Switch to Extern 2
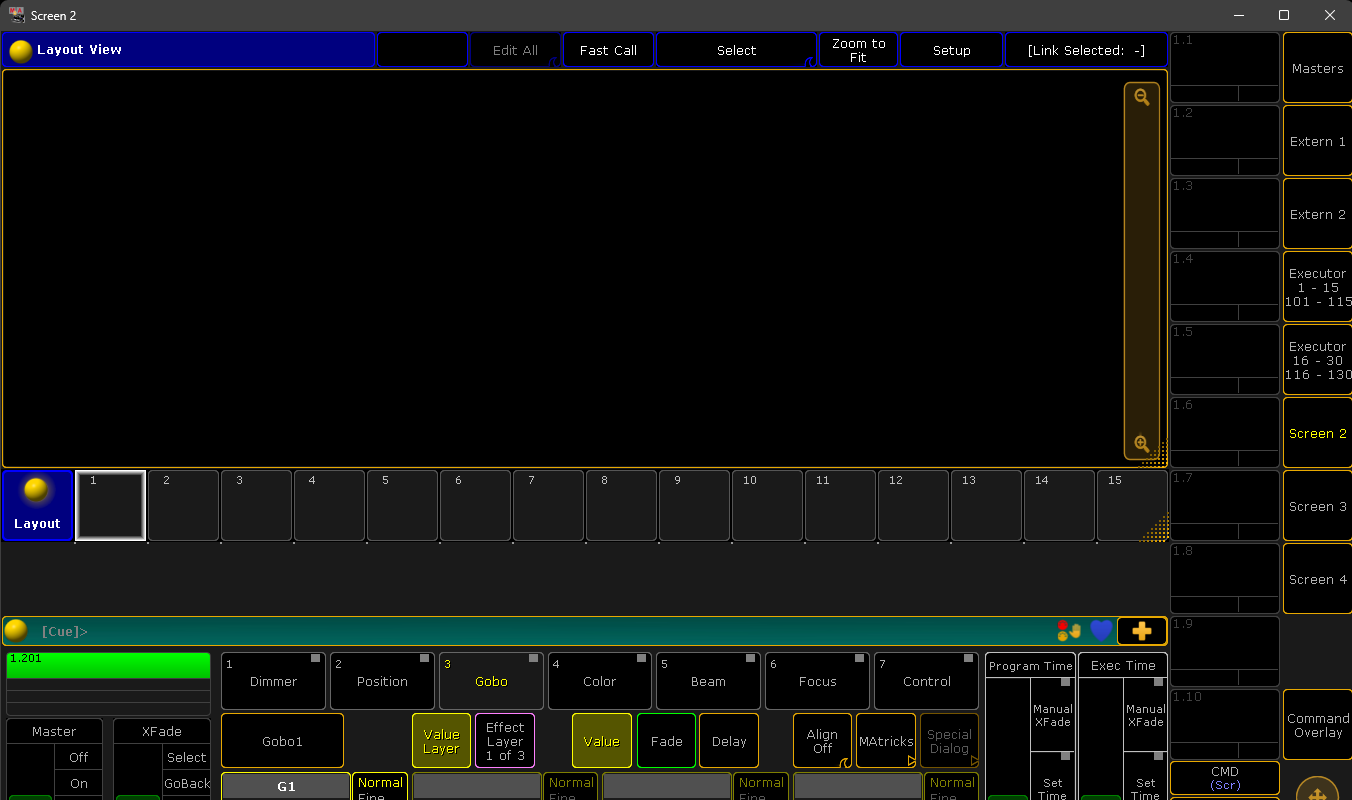 click(x=1317, y=214)
